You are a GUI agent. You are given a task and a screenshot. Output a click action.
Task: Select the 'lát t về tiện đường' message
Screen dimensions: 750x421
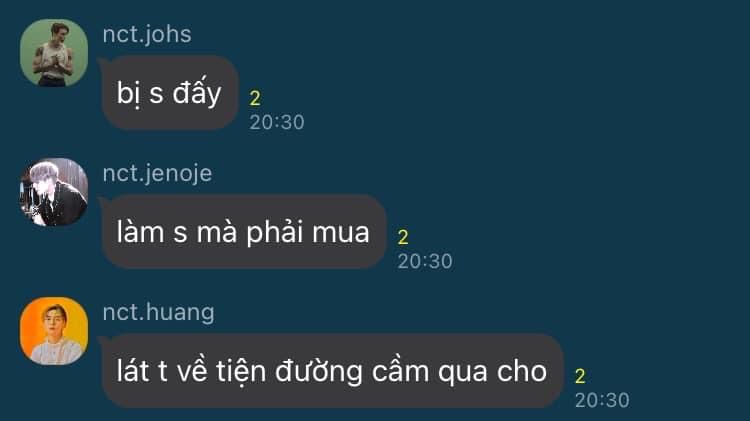tap(332, 371)
